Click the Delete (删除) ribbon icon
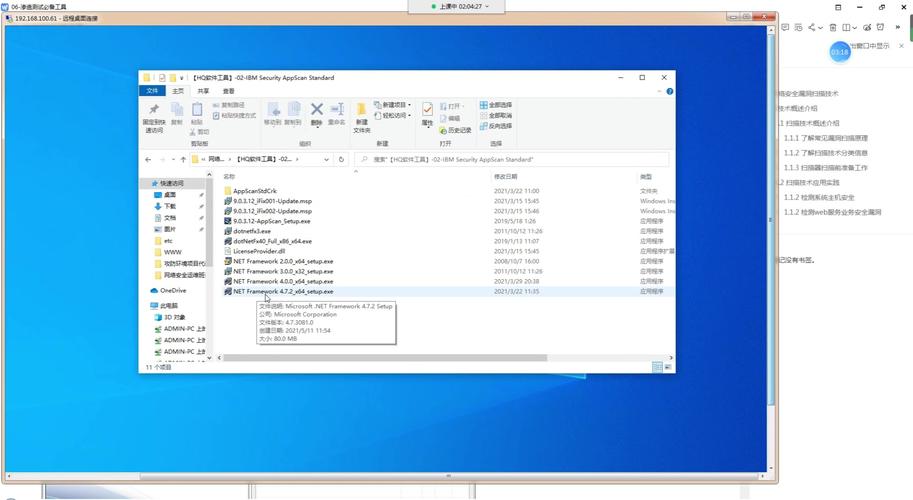 (316, 113)
